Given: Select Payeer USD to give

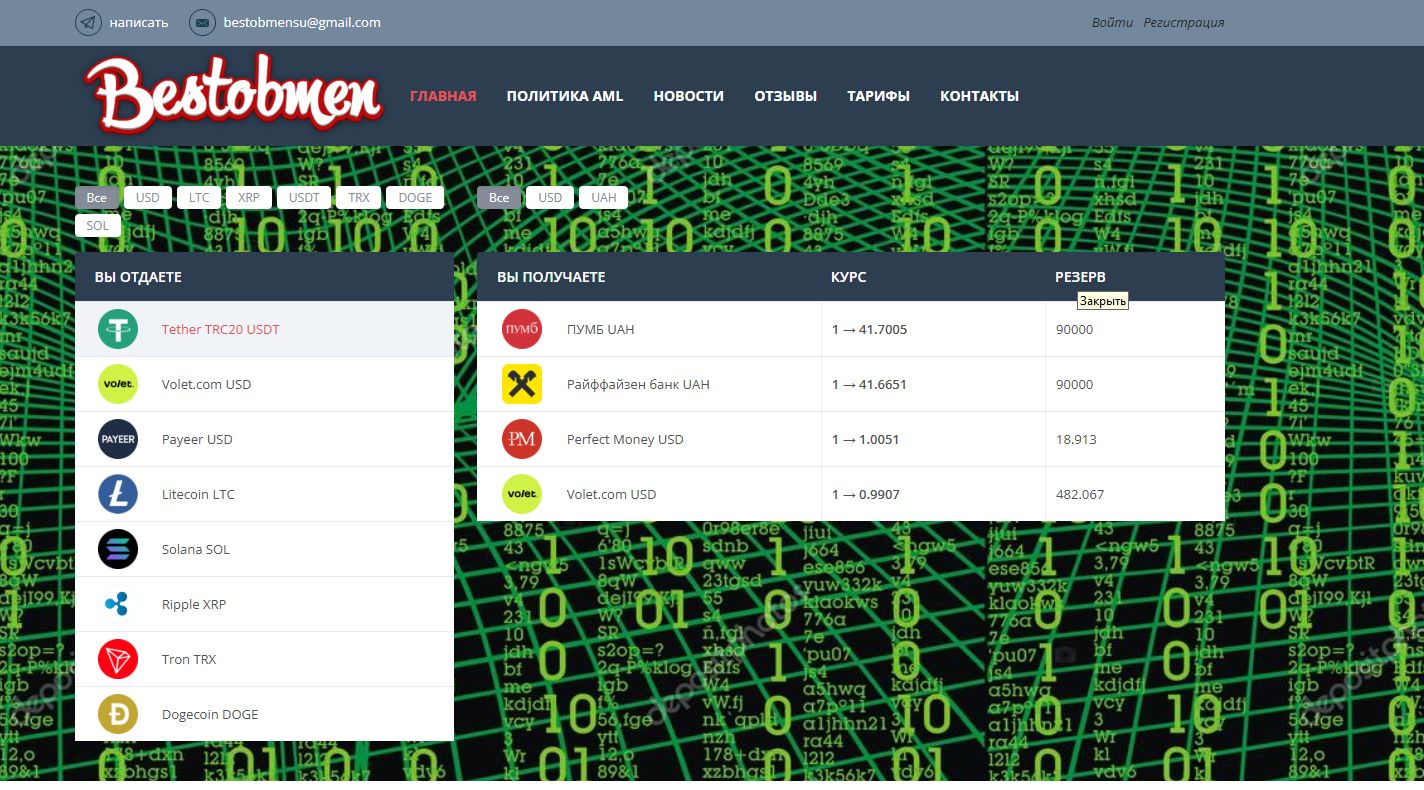Looking at the screenshot, I should [264, 439].
